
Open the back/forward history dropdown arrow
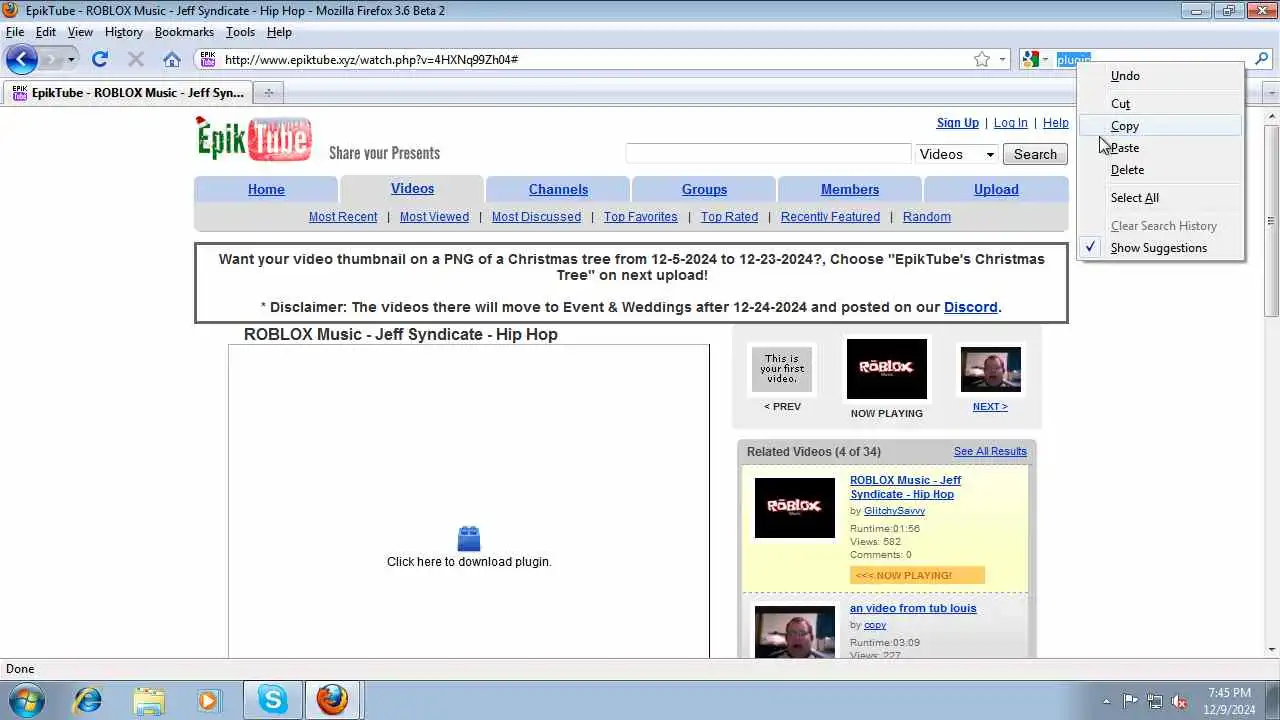tap(70, 60)
